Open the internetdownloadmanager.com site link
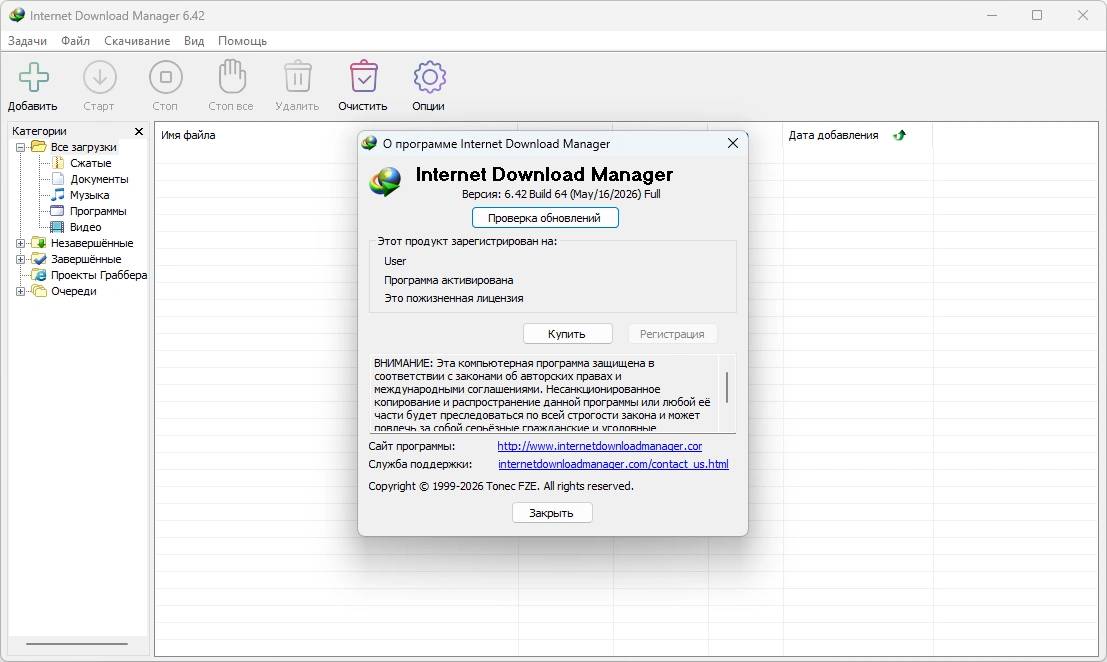This screenshot has height=662, width=1107. click(599, 446)
